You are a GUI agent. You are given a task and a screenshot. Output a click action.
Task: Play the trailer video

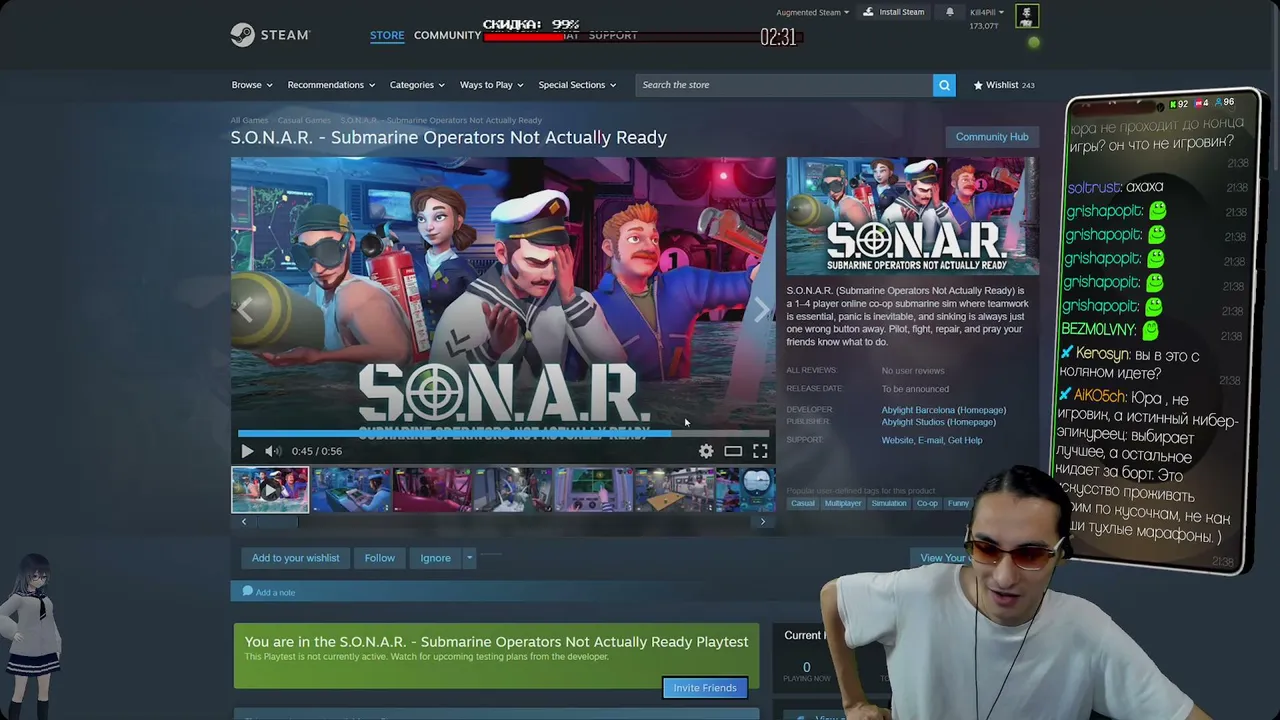pyautogui.click(x=247, y=451)
